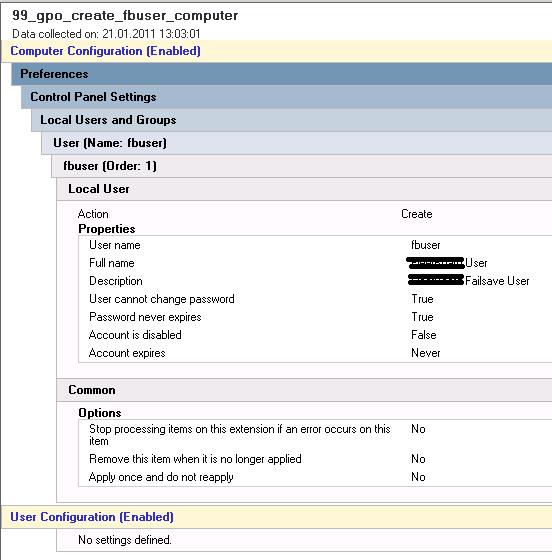
Task: Click True value for User cannot change password
Action: [x=422, y=299]
